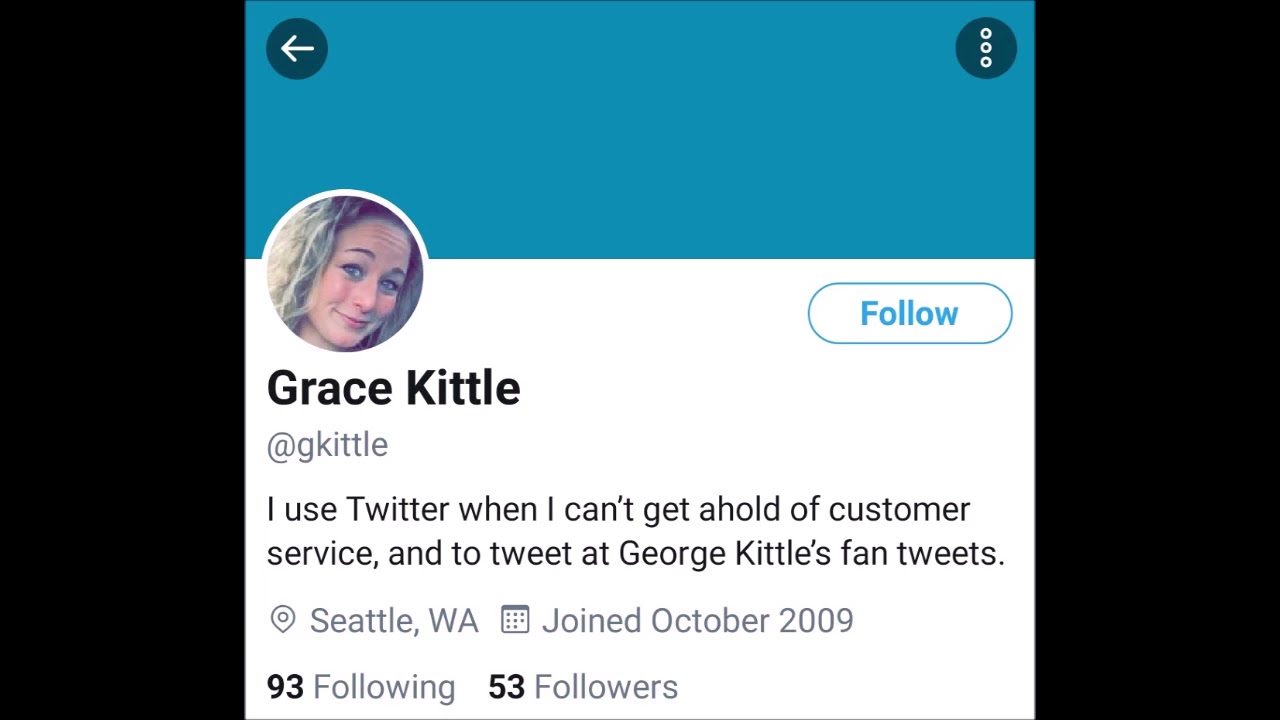Click the word 'Twitter' in the bio
This screenshot has width=1280, height=720.
click(398, 510)
